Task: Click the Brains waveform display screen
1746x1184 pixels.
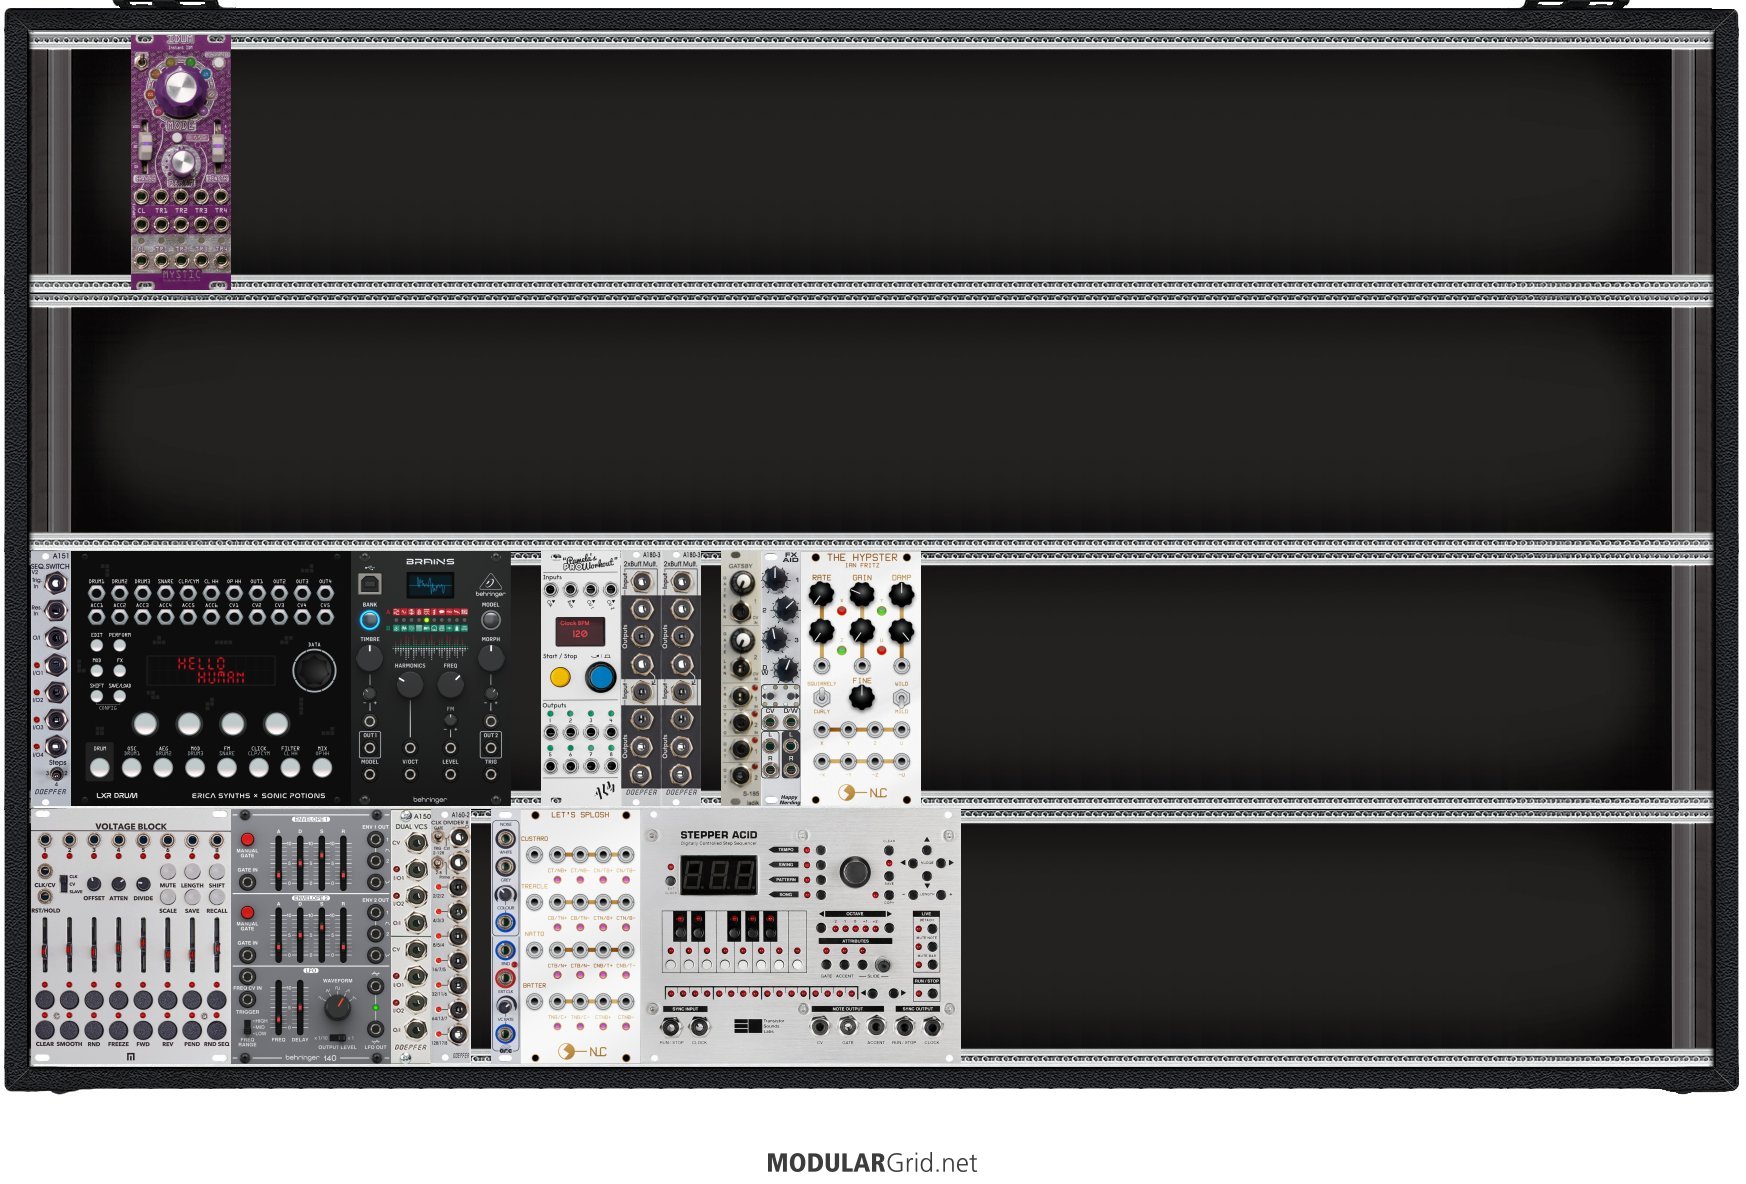Action: pyautogui.click(x=430, y=585)
